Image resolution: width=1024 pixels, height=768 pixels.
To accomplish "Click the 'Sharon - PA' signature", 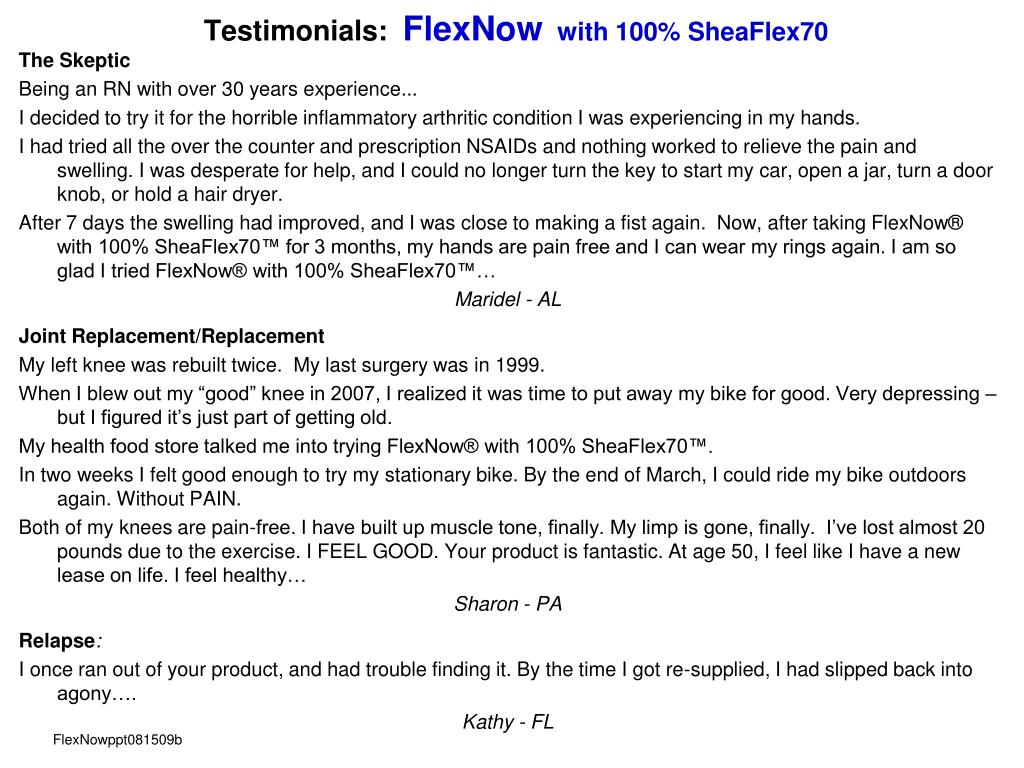I will (x=508, y=603).
